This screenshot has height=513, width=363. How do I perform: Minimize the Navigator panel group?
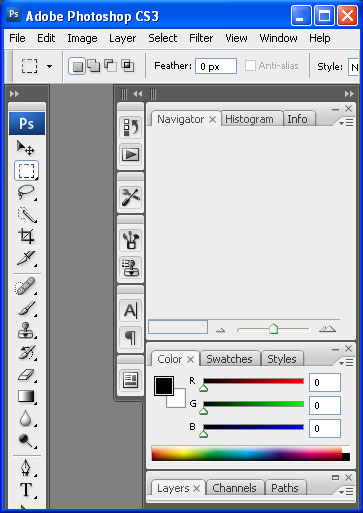tap(336, 109)
